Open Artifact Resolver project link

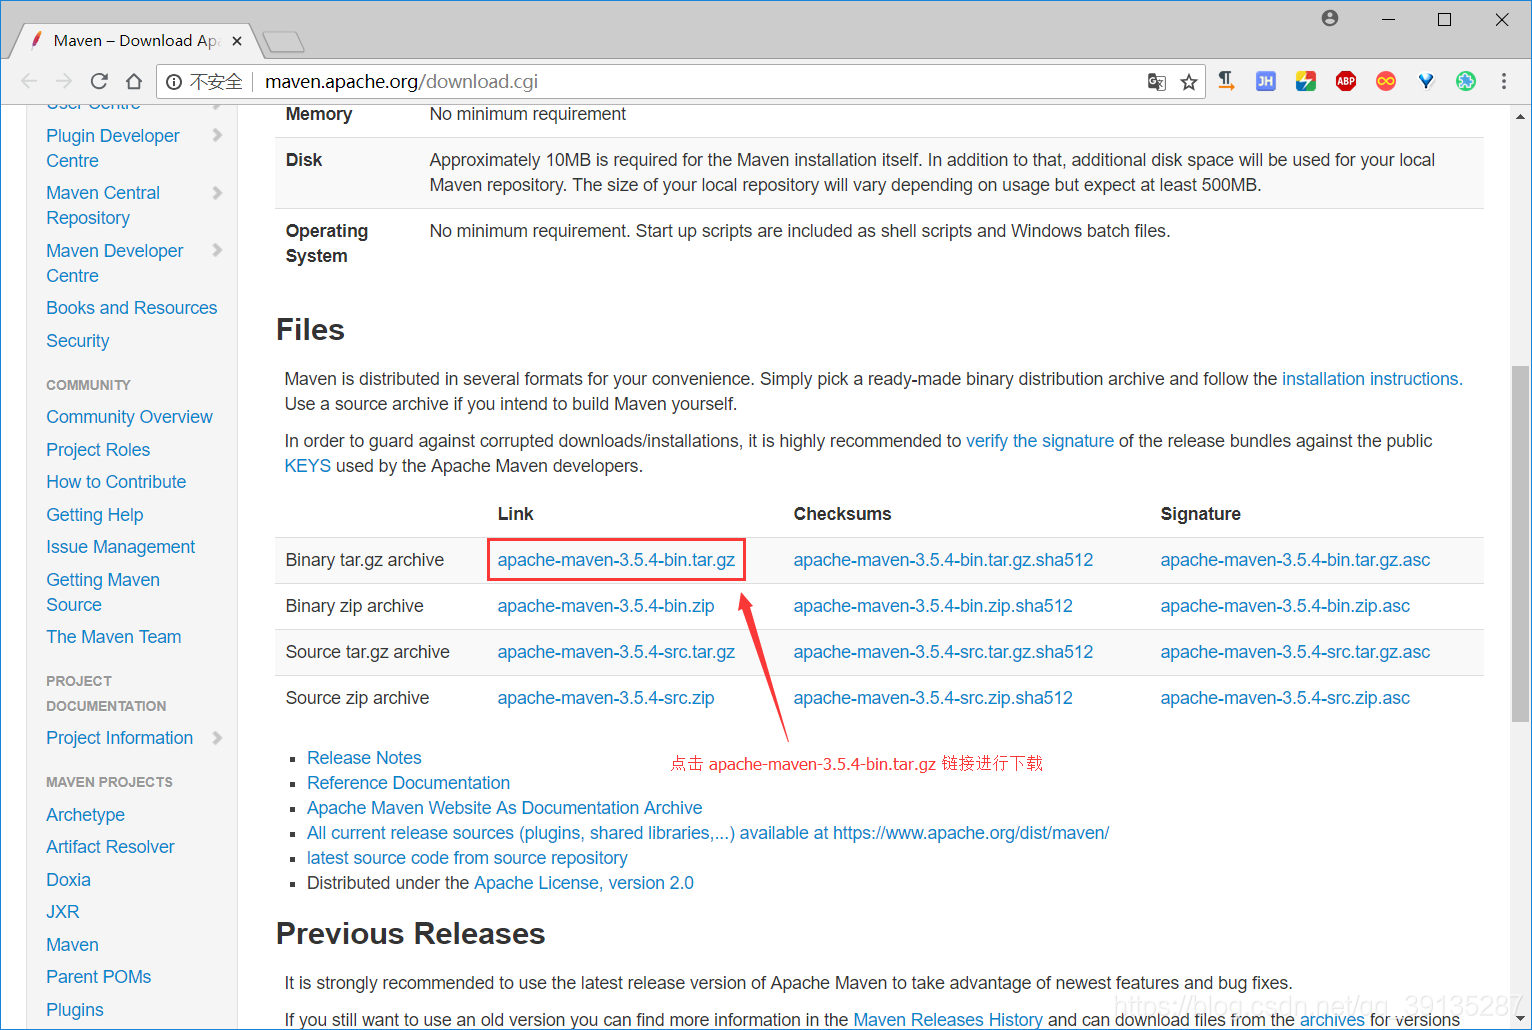(x=110, y=847)
